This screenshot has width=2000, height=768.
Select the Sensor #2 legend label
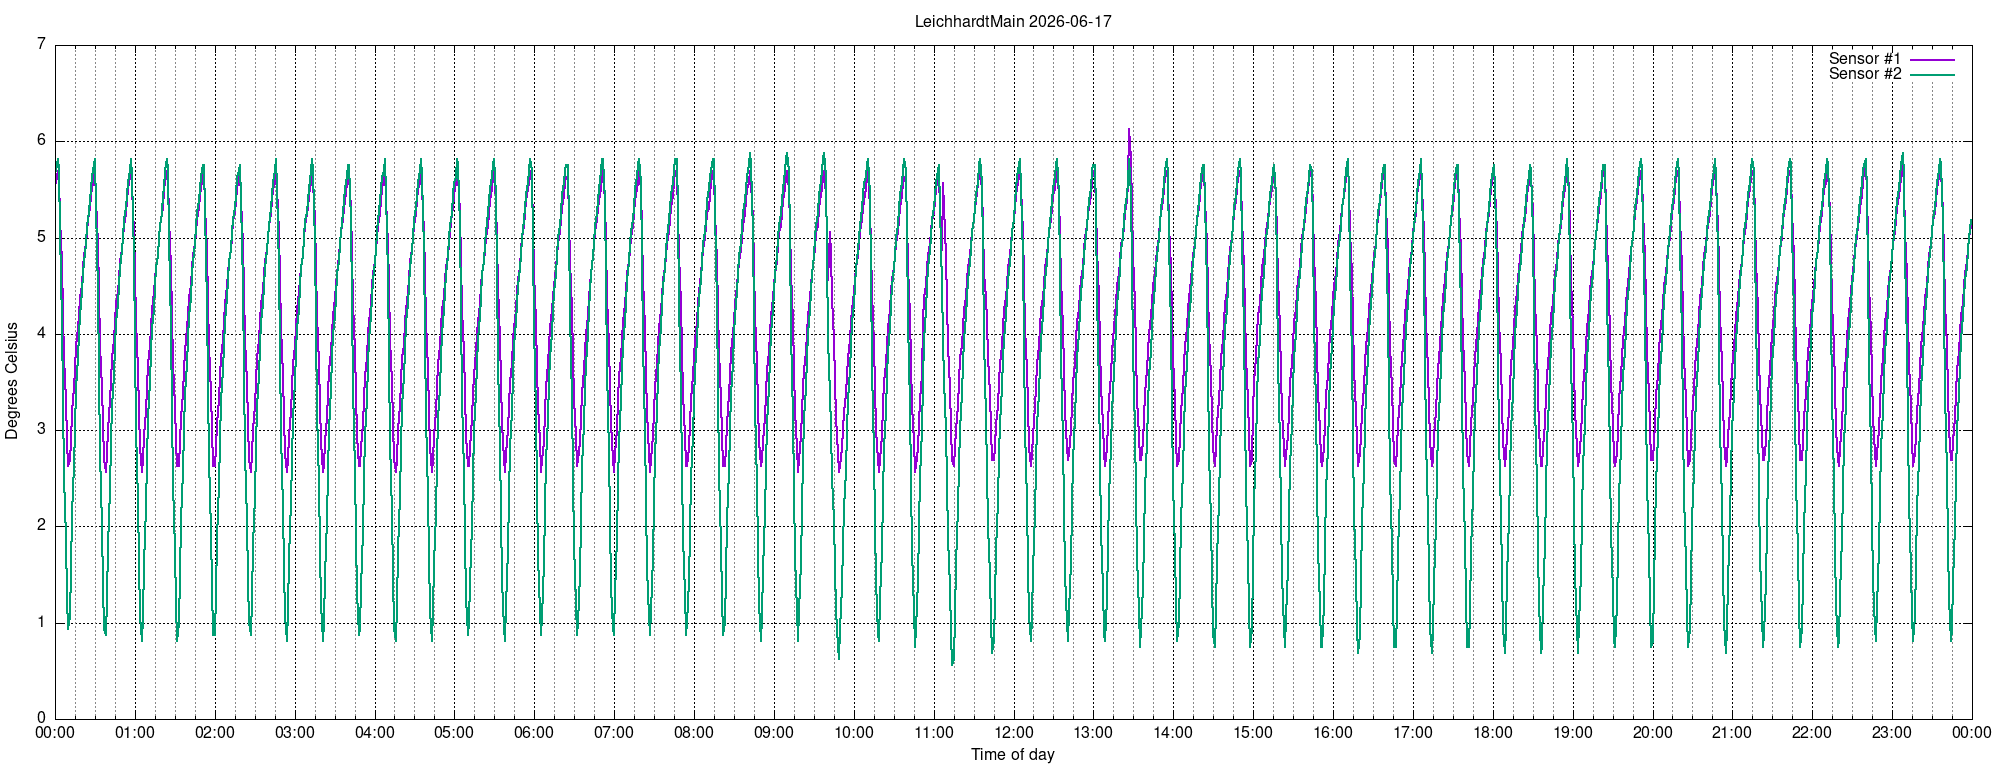1865,74
